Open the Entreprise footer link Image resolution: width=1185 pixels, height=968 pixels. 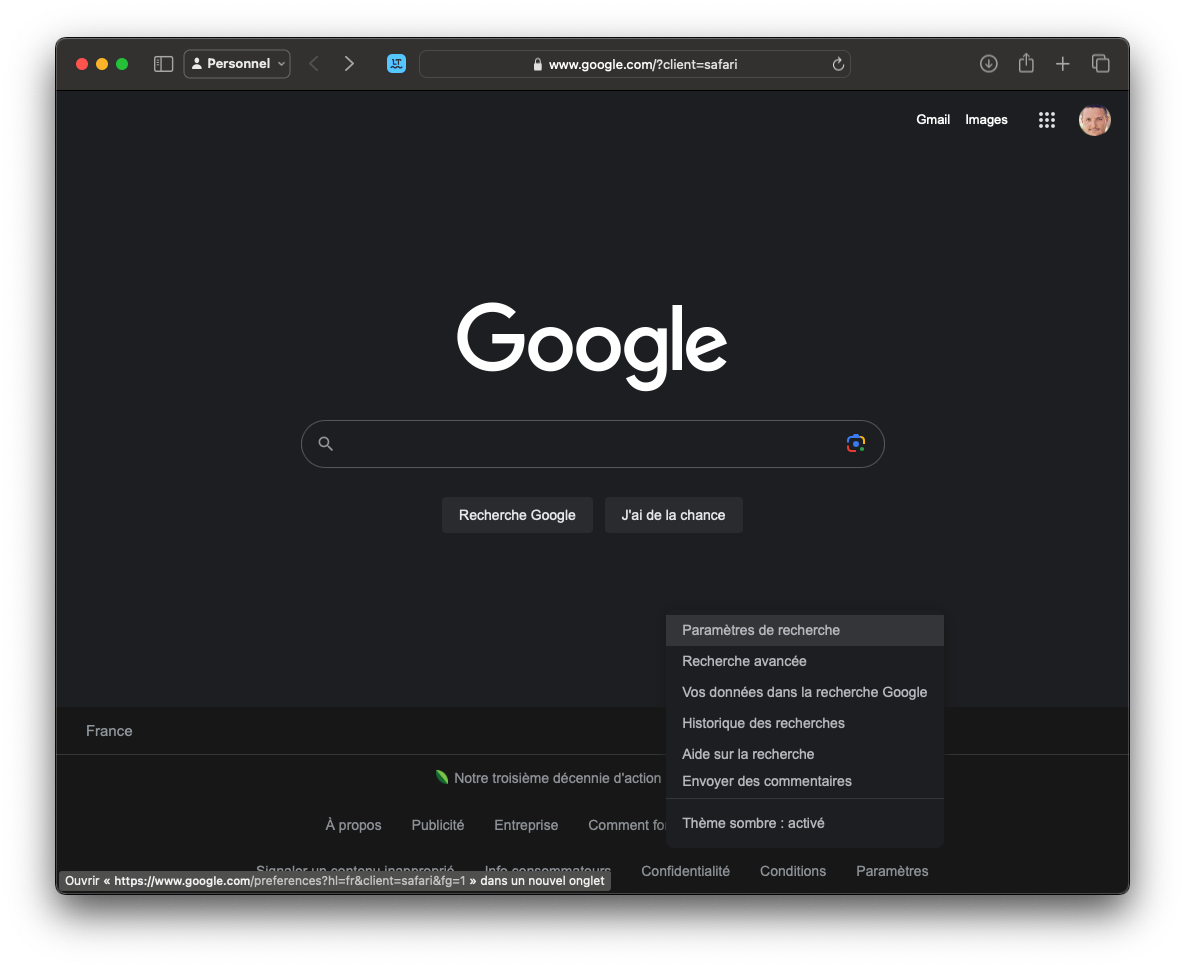[x=526, y=825]
